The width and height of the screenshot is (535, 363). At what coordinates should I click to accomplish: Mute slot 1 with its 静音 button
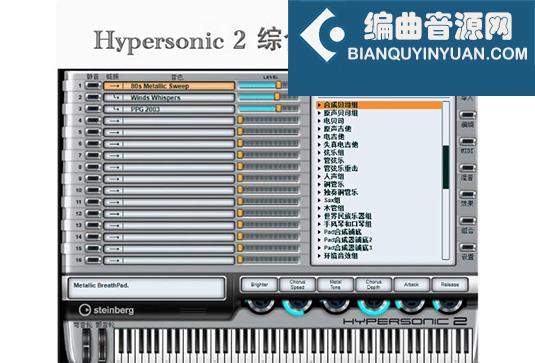click(x=93, y=86)
